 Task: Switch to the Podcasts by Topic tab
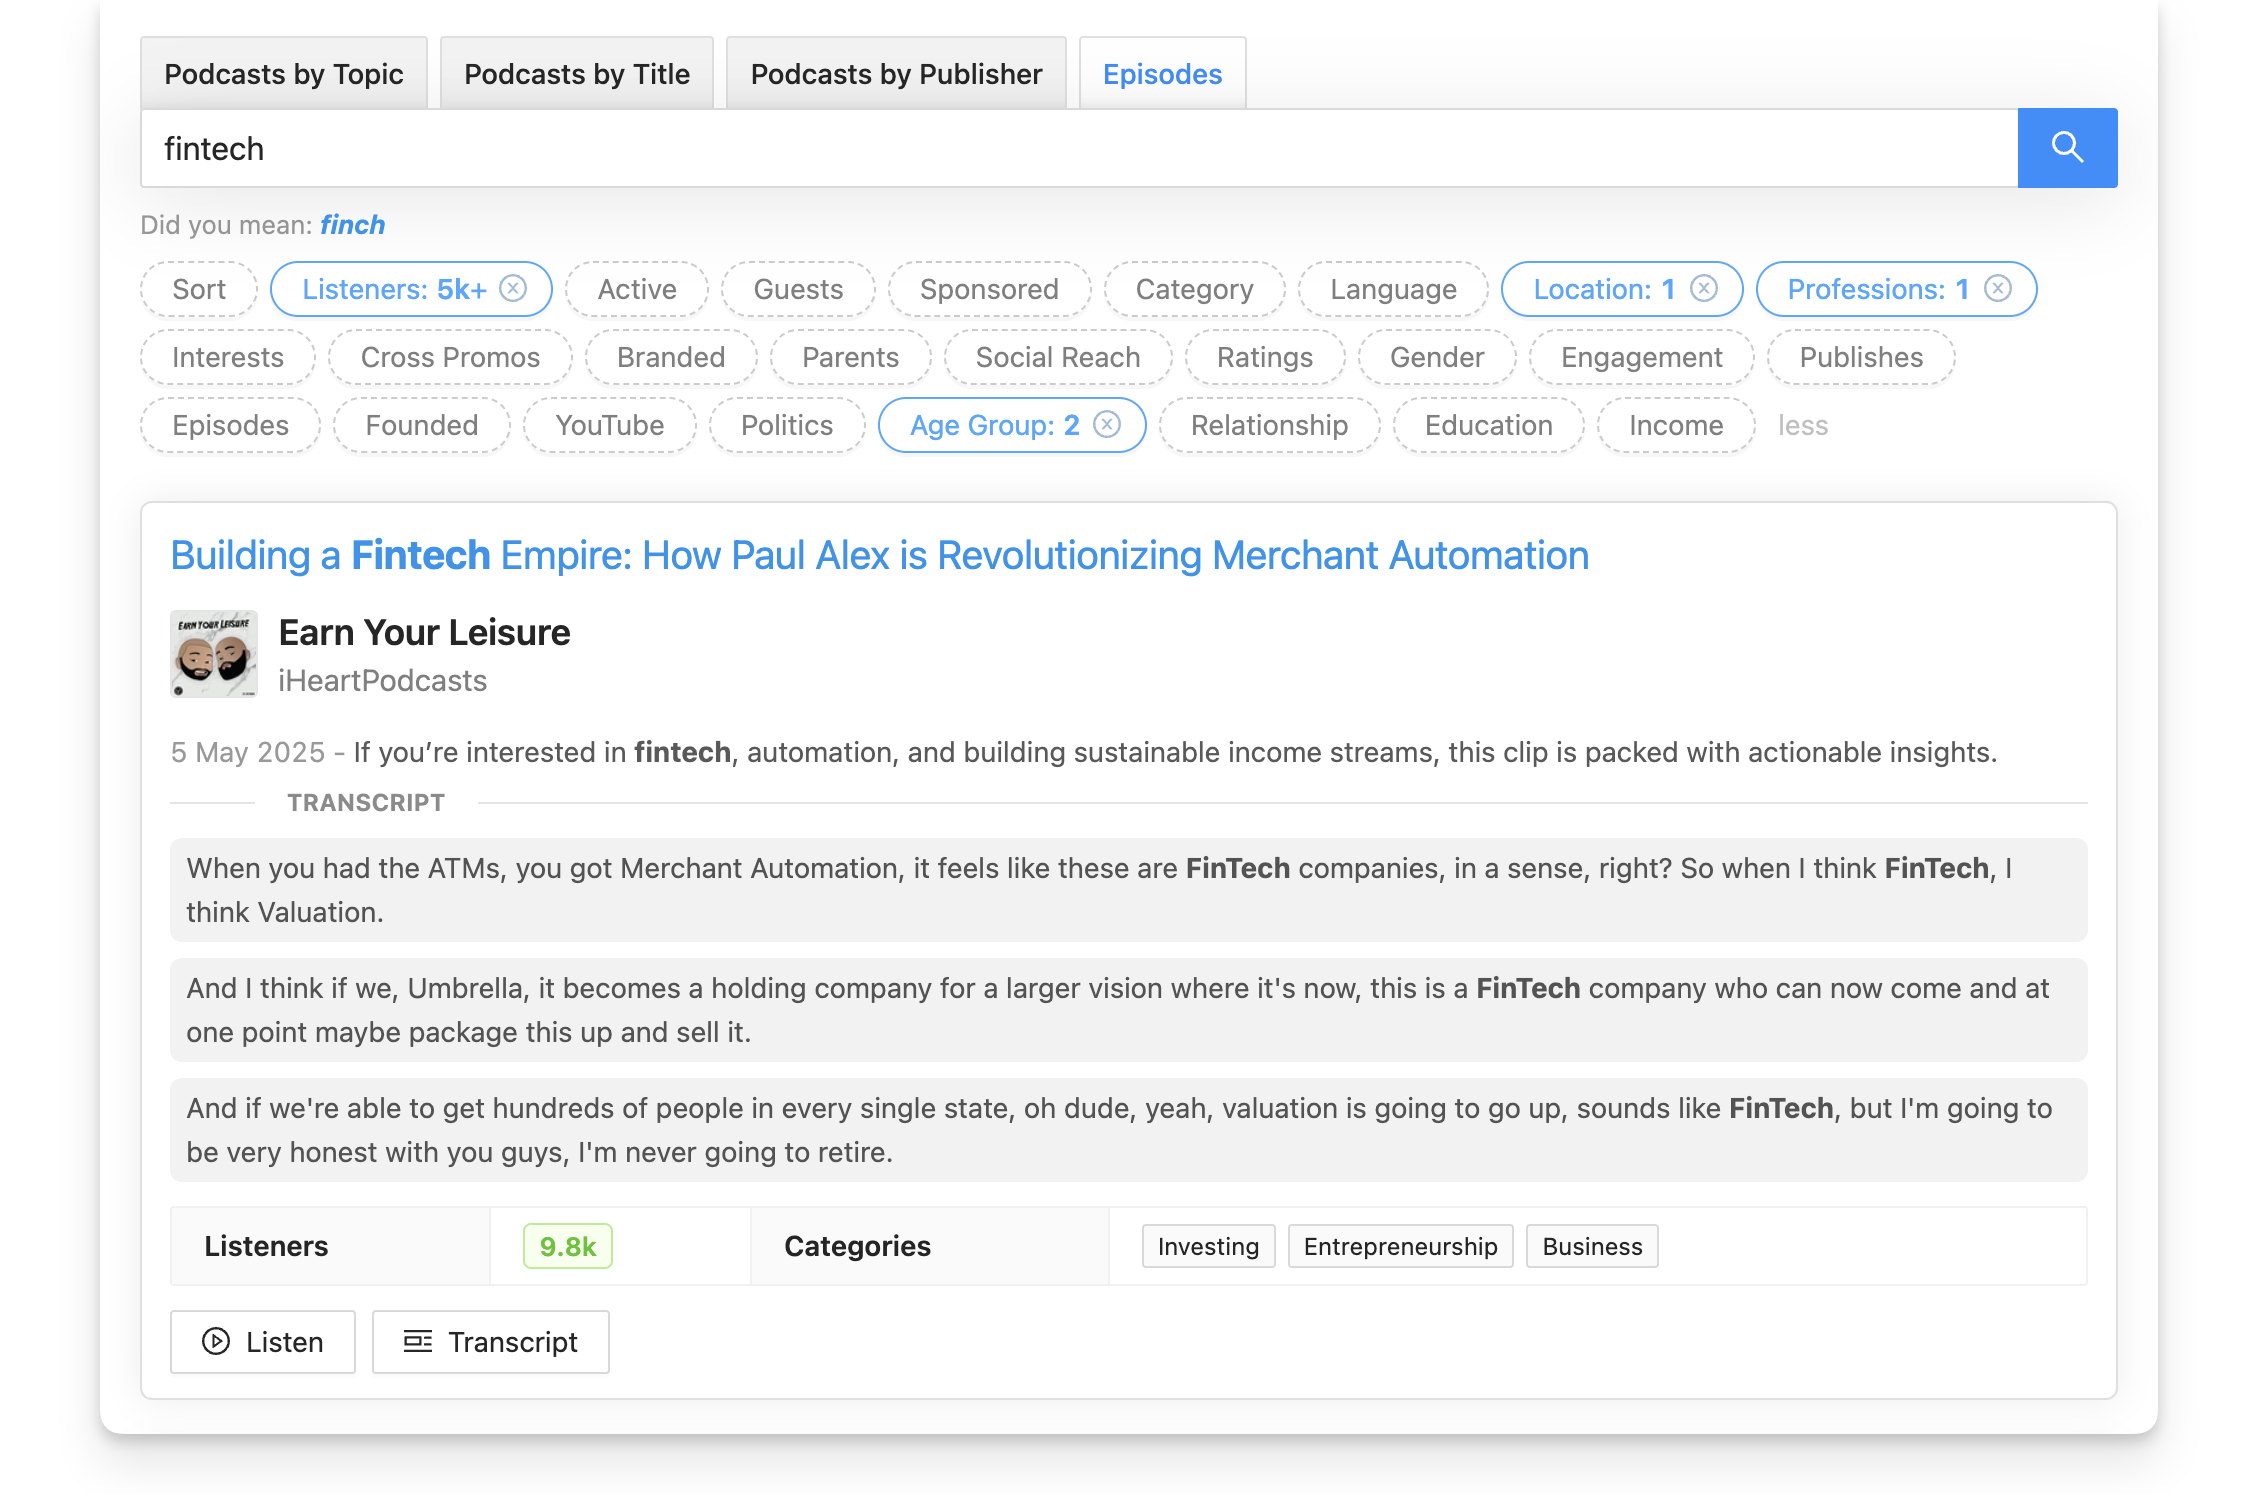(284, 73)
